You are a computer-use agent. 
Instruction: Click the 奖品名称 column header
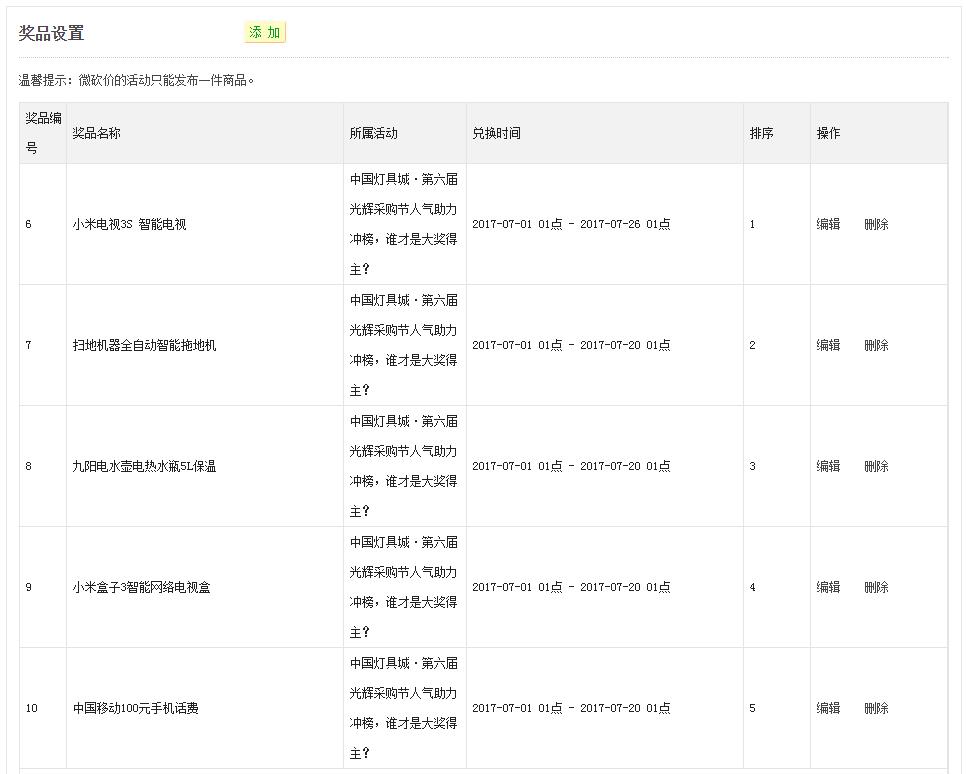click(96, 133)
